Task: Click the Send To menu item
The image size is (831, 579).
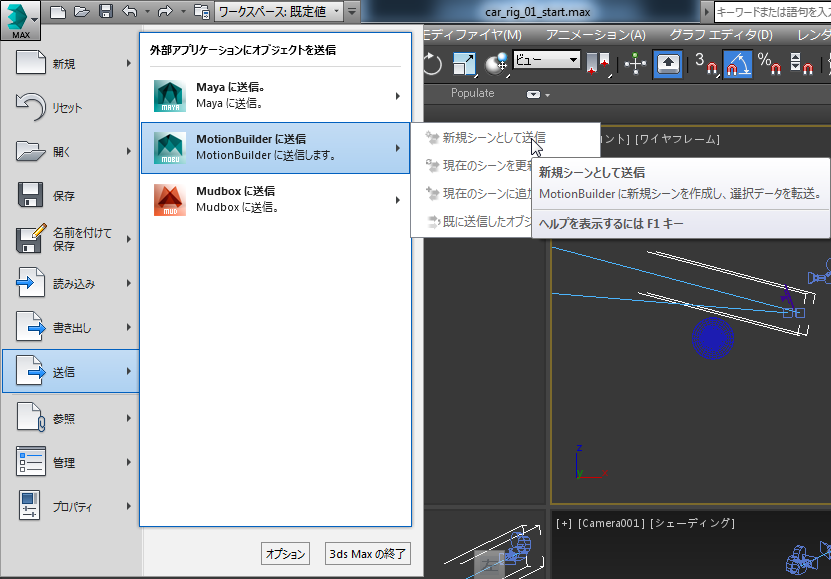Action: click(x=70, y=371)
